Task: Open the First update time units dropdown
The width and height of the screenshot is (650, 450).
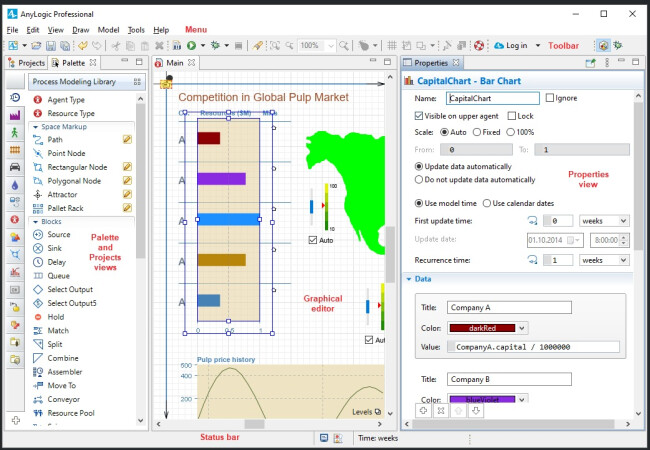Action: point(604,221)
